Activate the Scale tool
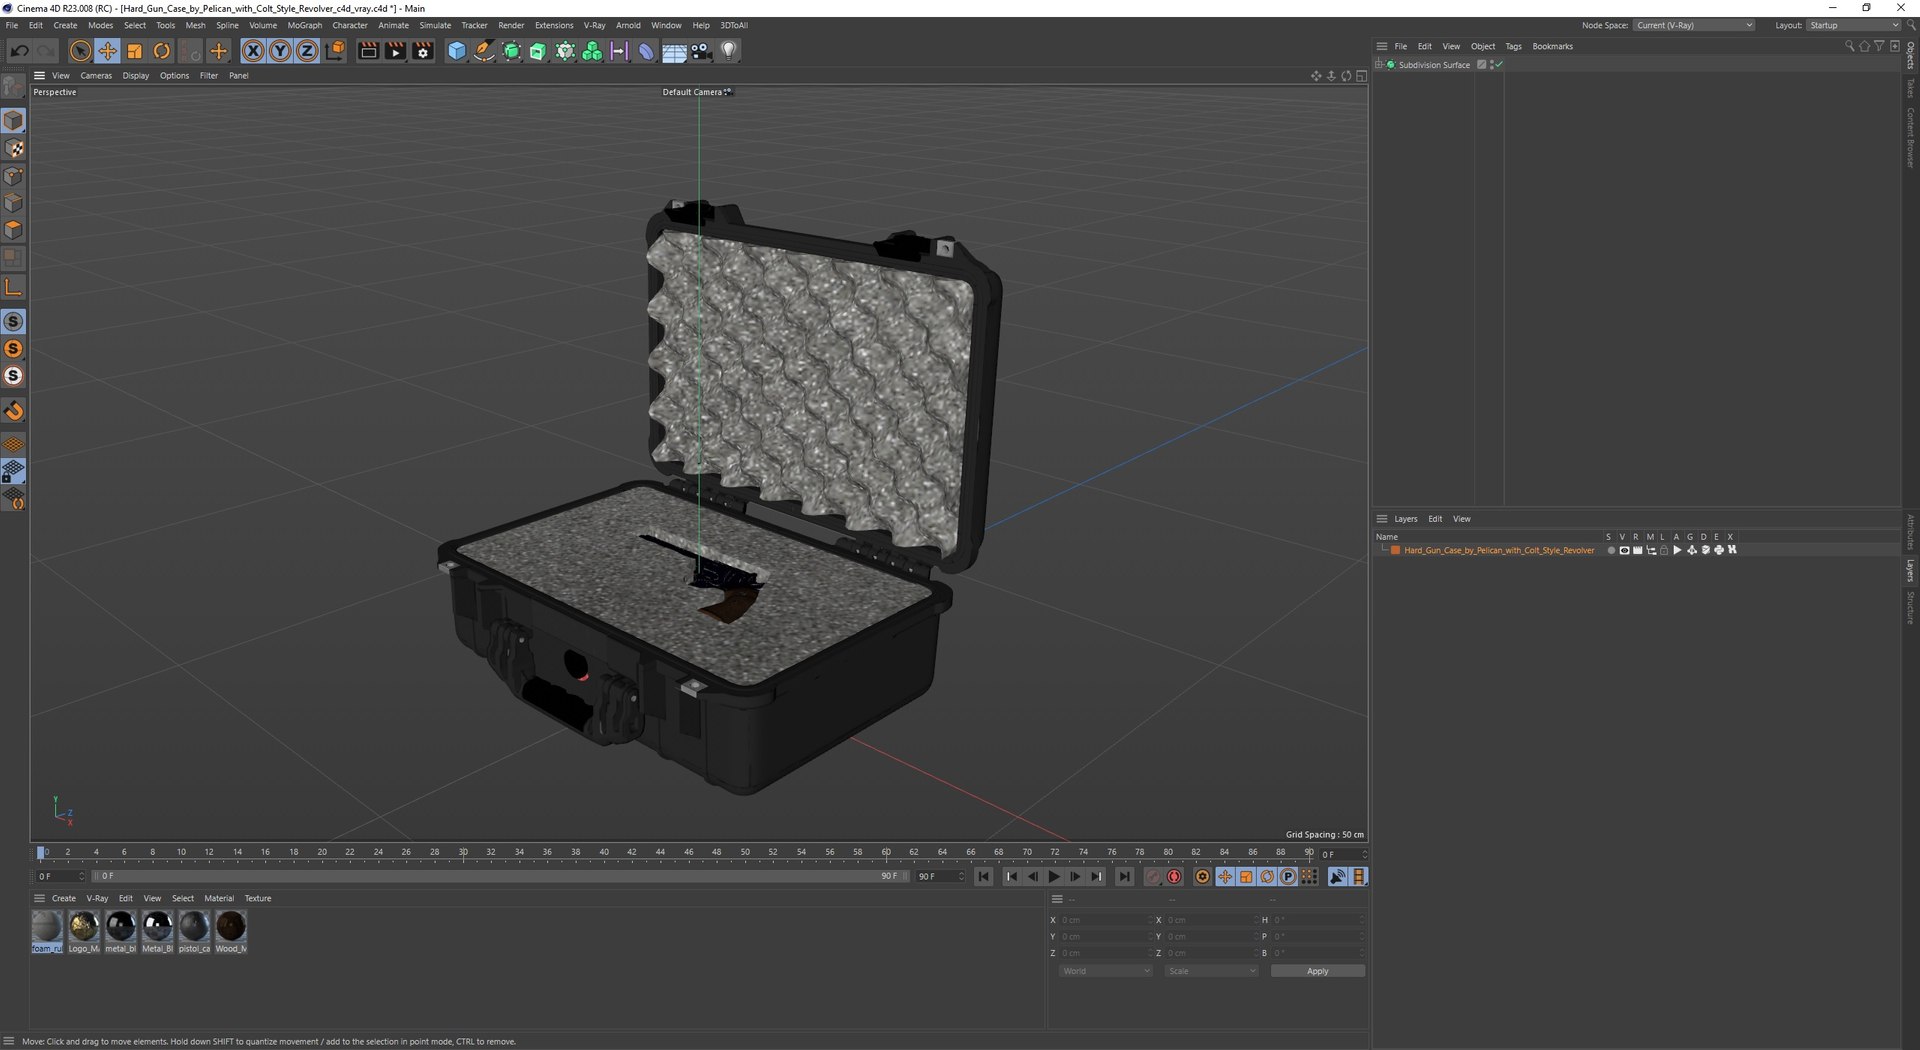The image size is (1920, 1050). point(134,51)
